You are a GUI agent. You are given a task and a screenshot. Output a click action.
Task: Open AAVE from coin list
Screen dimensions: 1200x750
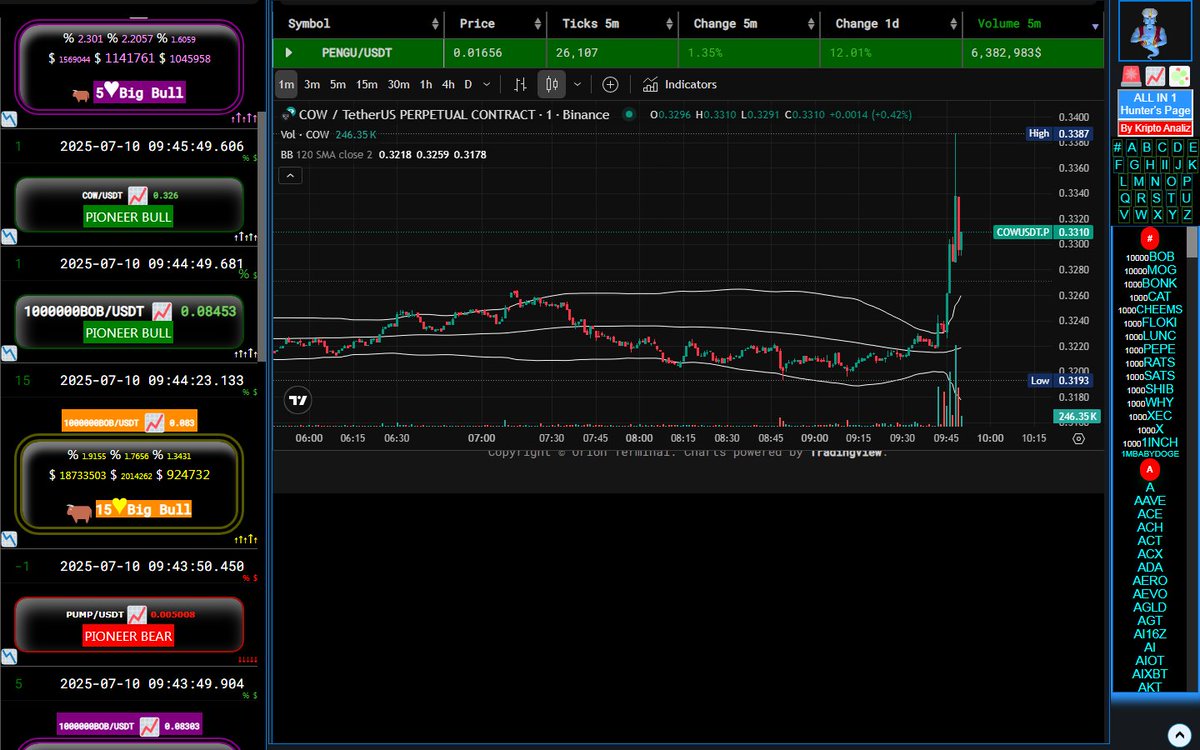click(x=1150, y=500)
